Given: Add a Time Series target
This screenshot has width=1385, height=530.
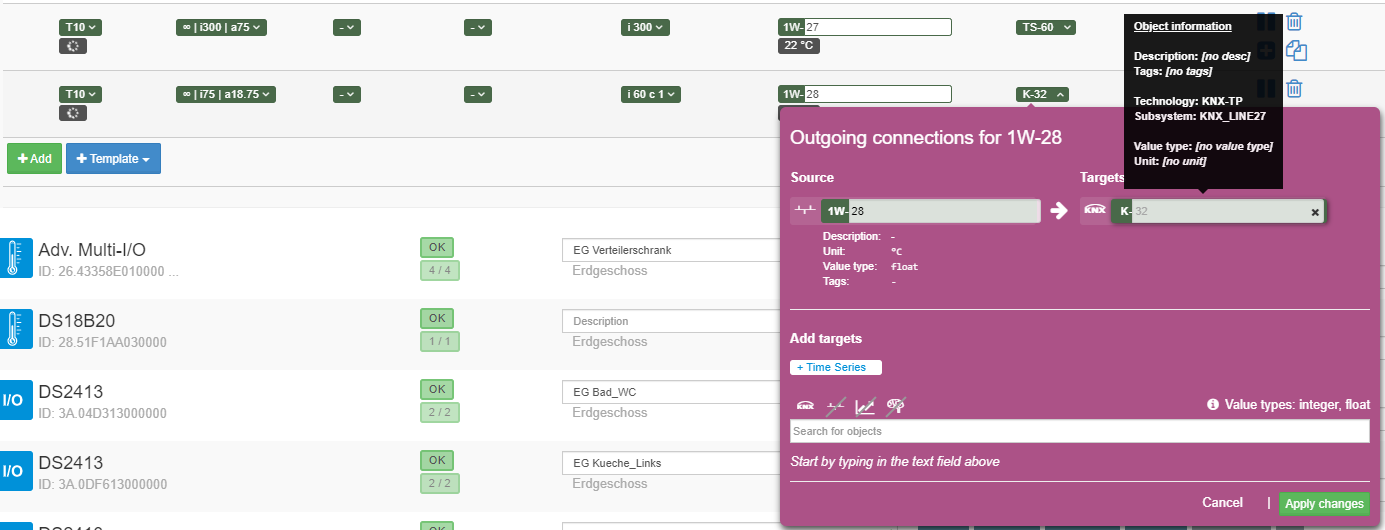Looking at the screenshot, I should coord(836,367).
